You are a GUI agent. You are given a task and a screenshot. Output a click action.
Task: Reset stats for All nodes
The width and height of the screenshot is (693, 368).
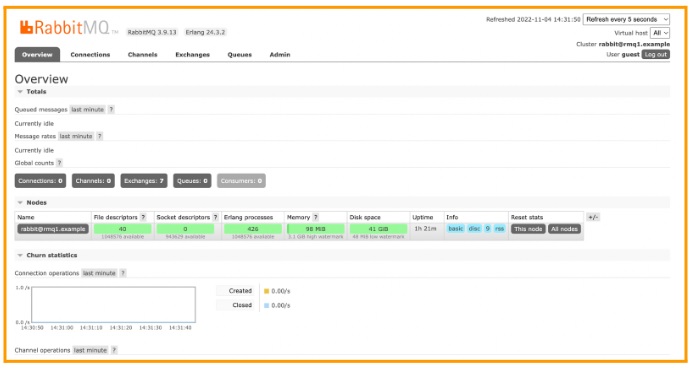(x=564, y=229)
